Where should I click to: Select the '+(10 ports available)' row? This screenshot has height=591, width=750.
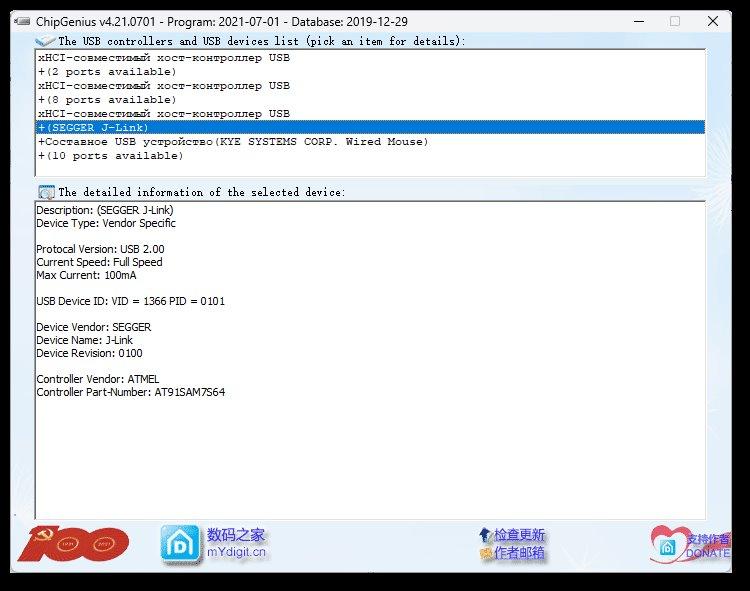[x=370, y=155]
